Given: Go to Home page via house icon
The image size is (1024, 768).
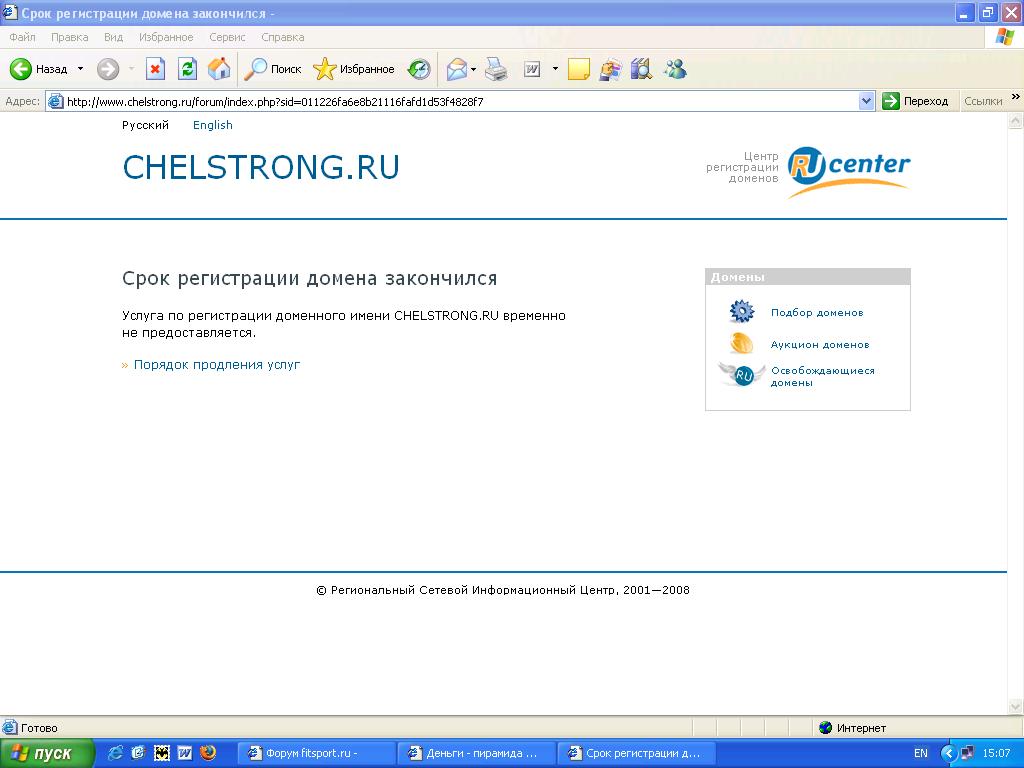Looking at the screenshot, I should [x=219, y=69].
